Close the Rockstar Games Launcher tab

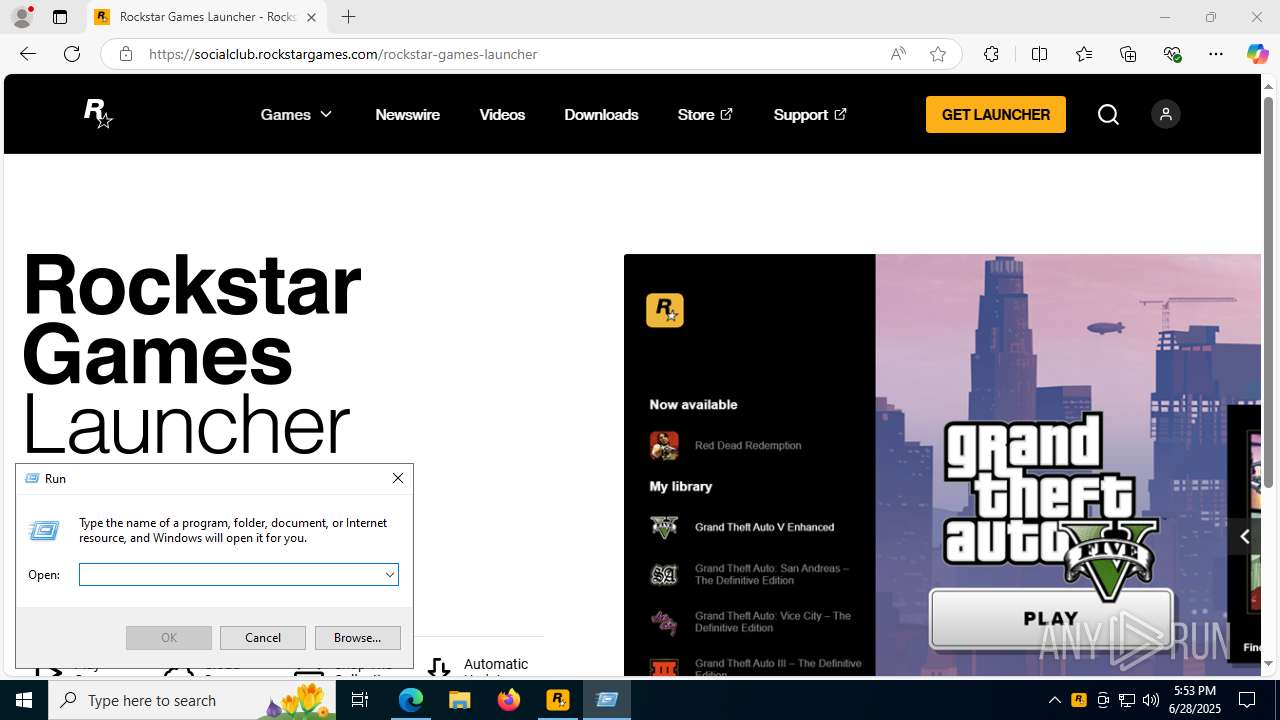click(x=311, y=17)
